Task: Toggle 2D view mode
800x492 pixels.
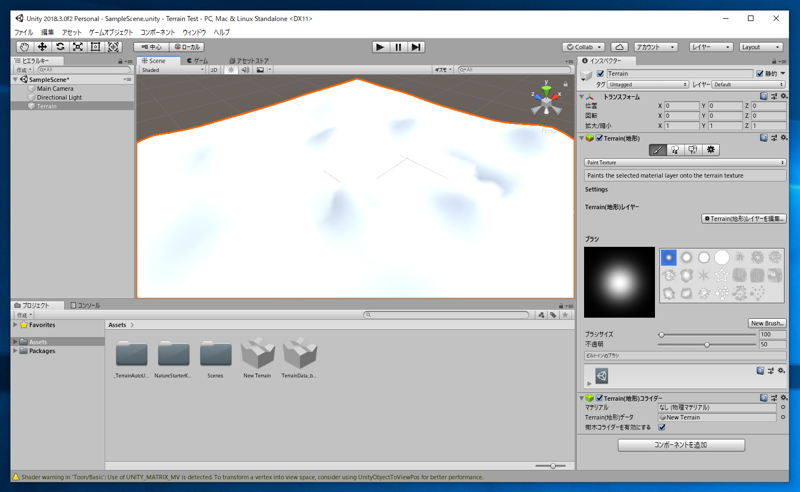Action: point(214,70)
